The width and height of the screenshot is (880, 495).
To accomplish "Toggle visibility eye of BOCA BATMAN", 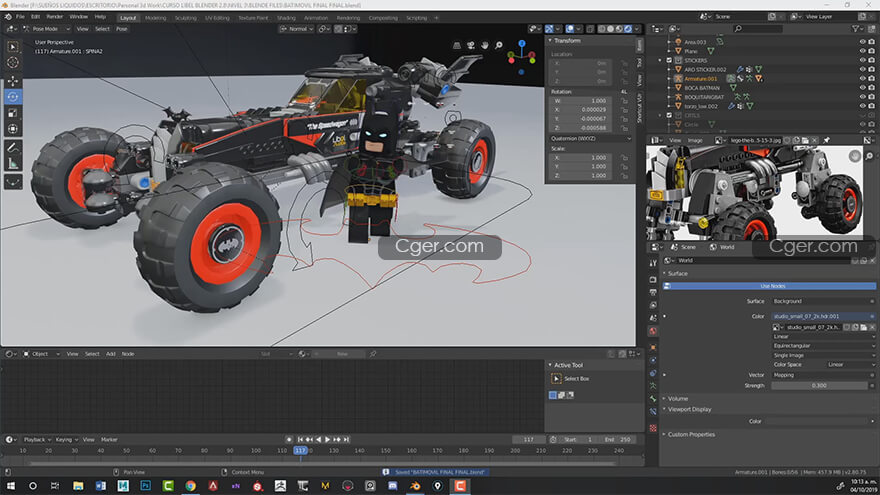I will pyautogui.click(x=863, y=88).
